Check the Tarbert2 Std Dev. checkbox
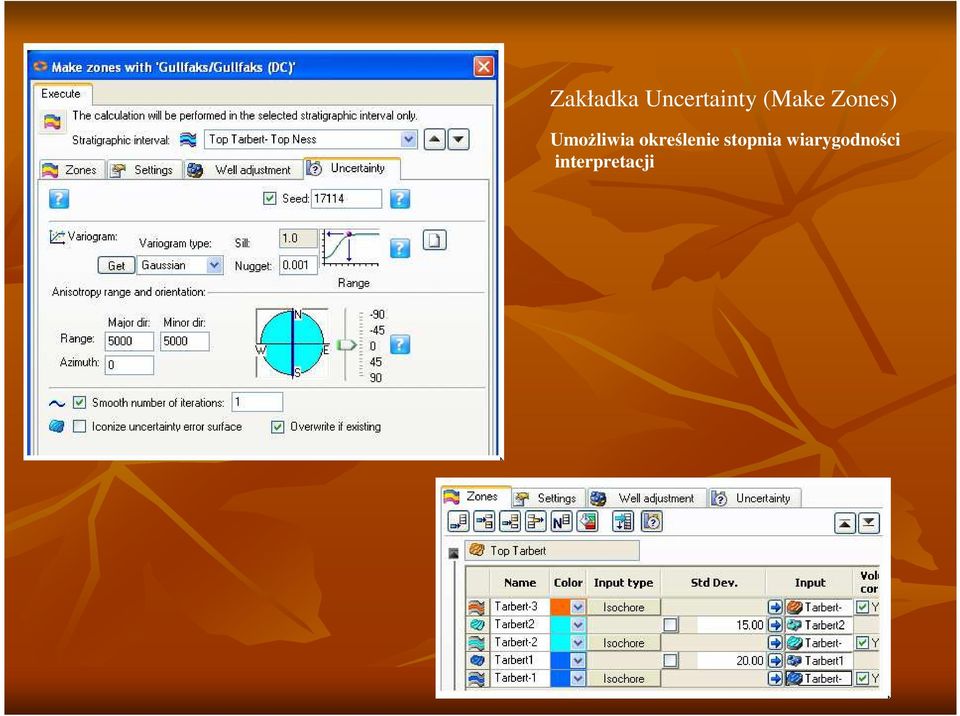Viewport: 960px width, 716px height. coord(670,625)
